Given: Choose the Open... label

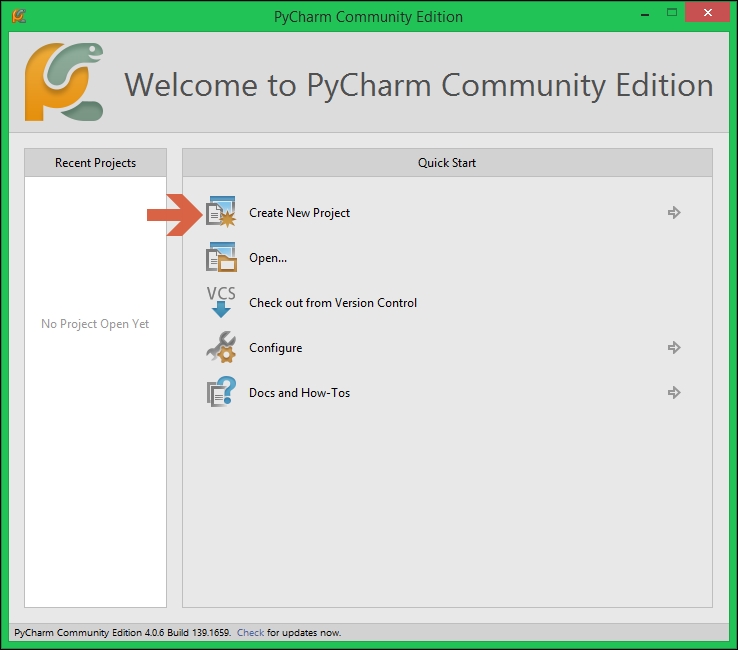Looking at the screenshot, I should 268,258.
